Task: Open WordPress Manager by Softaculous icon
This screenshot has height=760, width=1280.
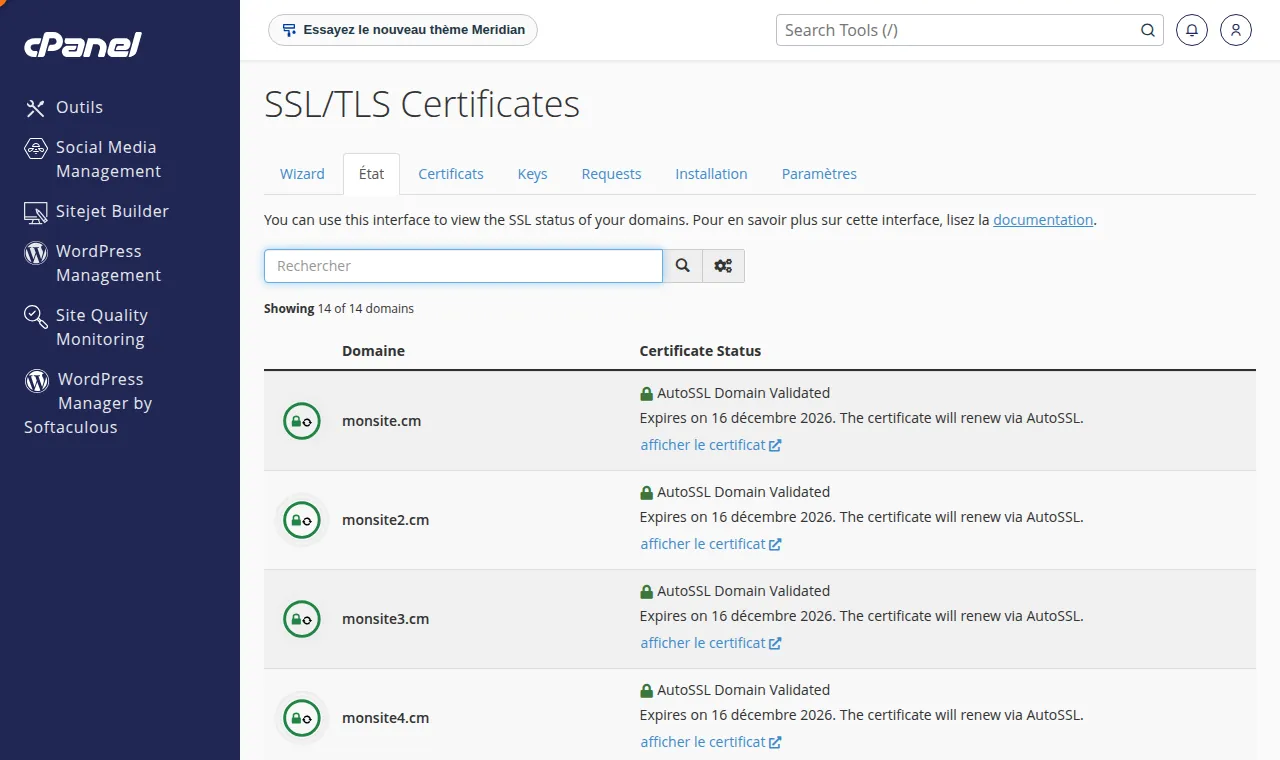Action: click(37, 380)
